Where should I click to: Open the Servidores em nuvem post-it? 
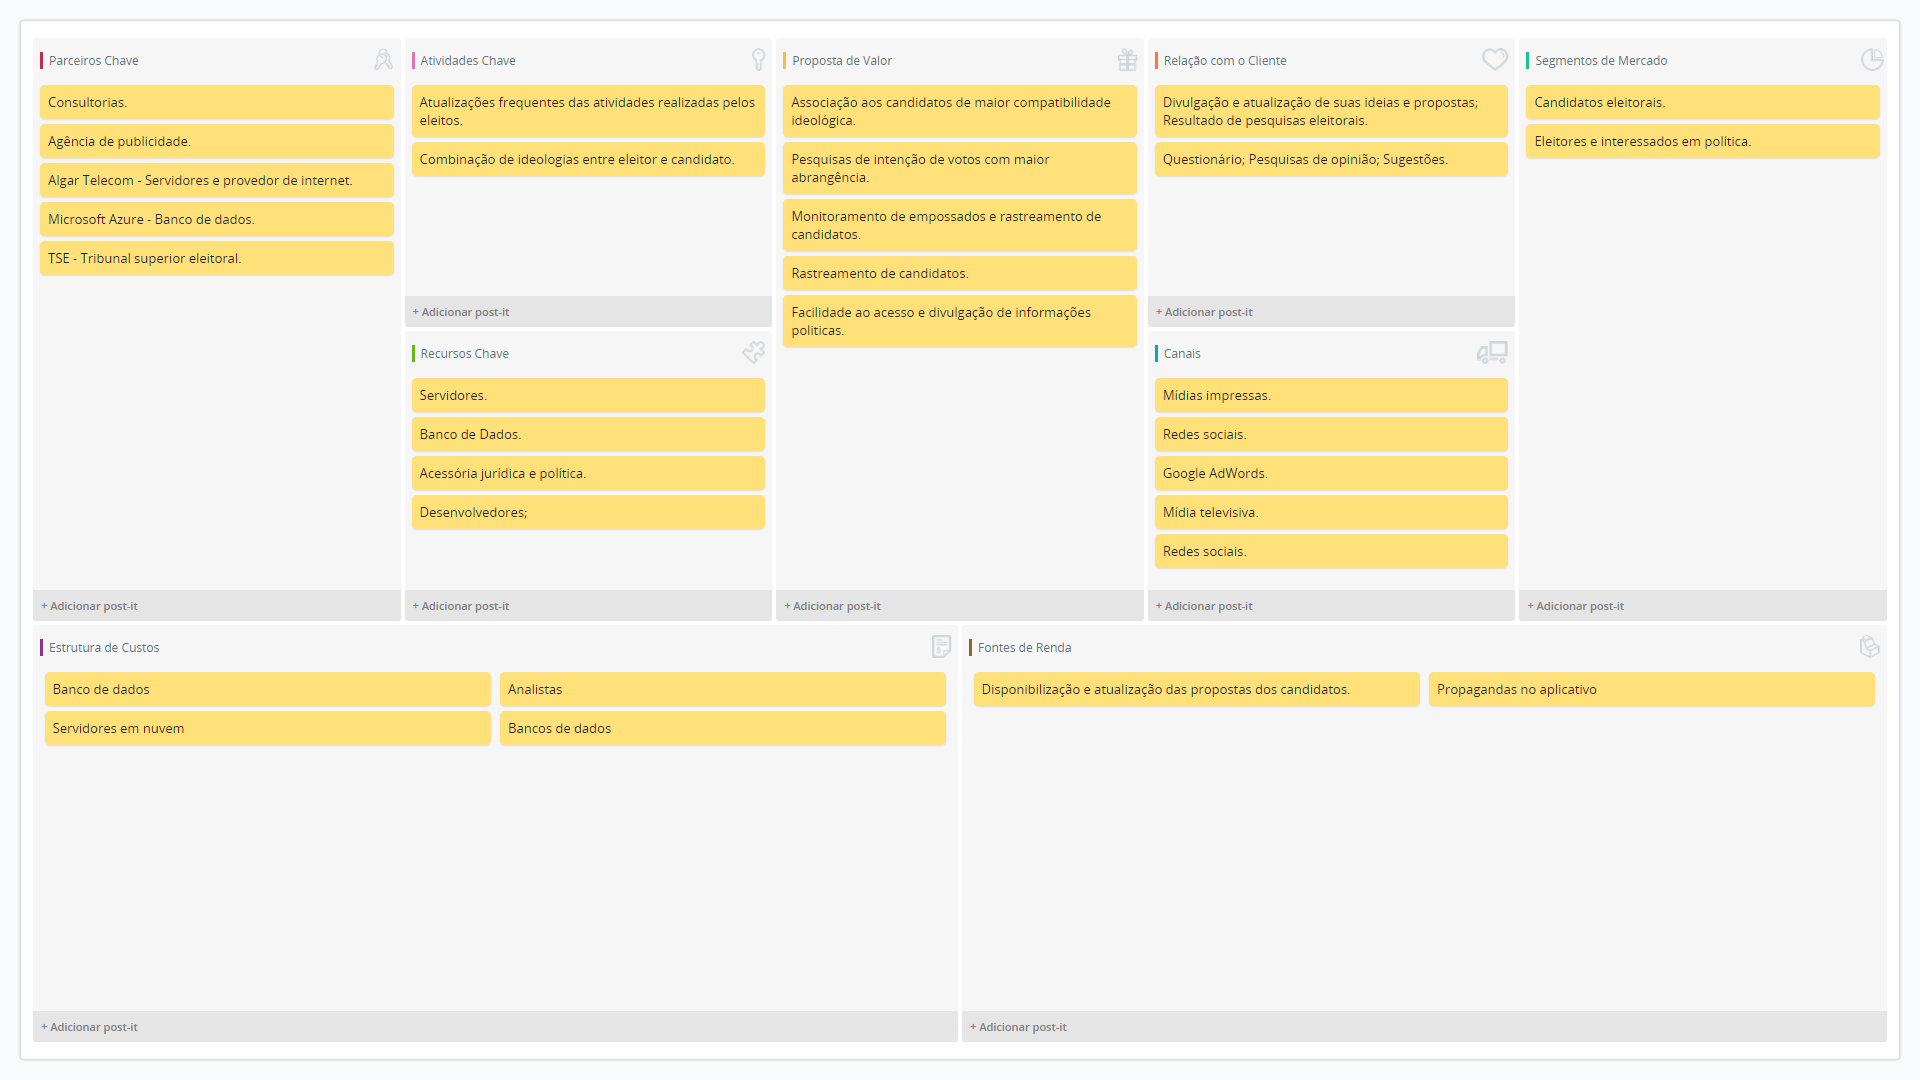pos(267,728)
